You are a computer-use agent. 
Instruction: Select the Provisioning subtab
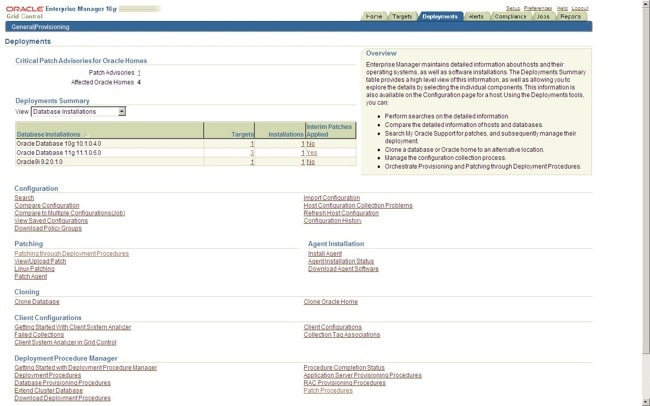[50, 27]
